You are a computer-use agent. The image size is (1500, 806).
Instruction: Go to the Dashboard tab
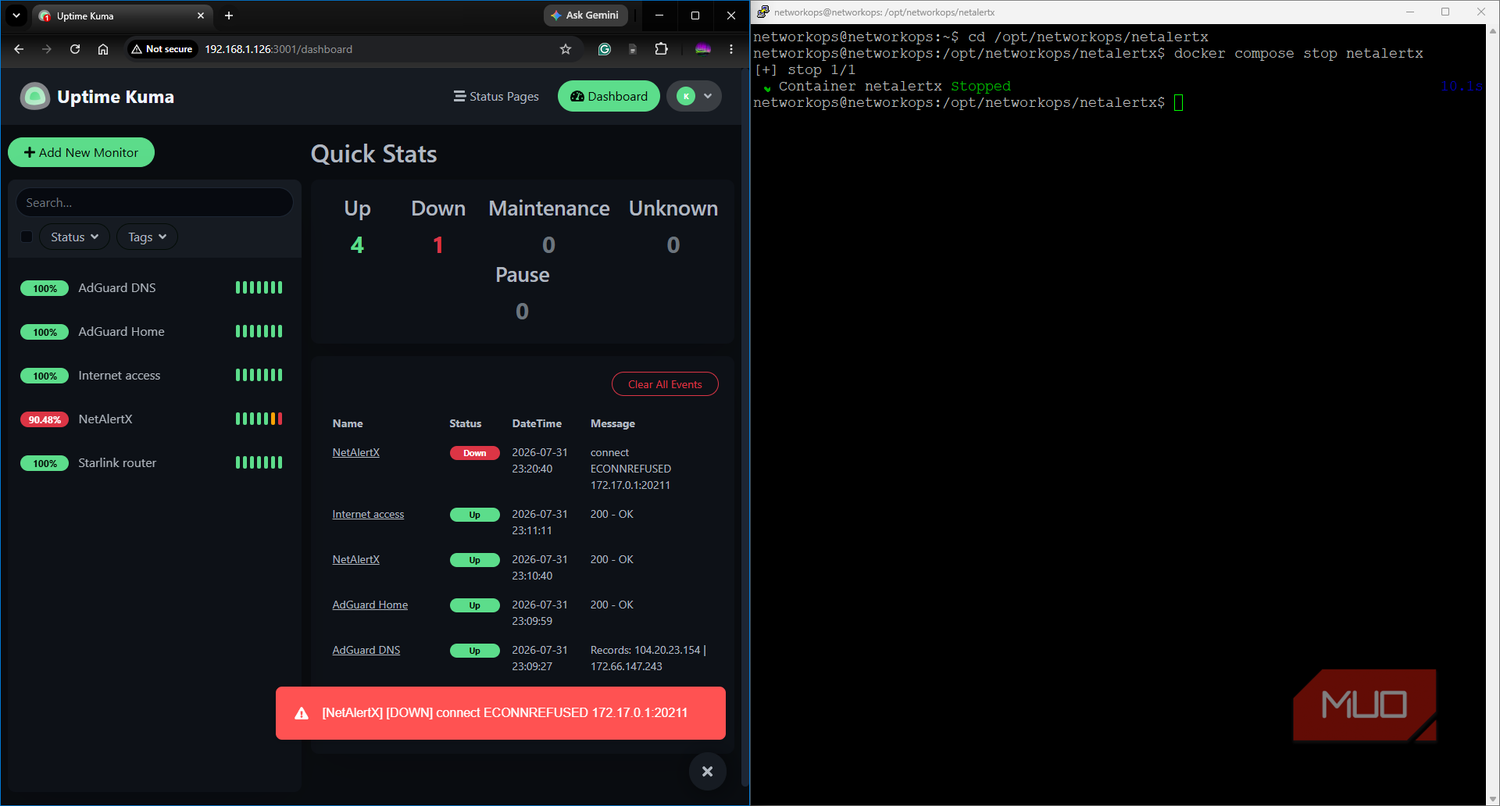(609, 96)
